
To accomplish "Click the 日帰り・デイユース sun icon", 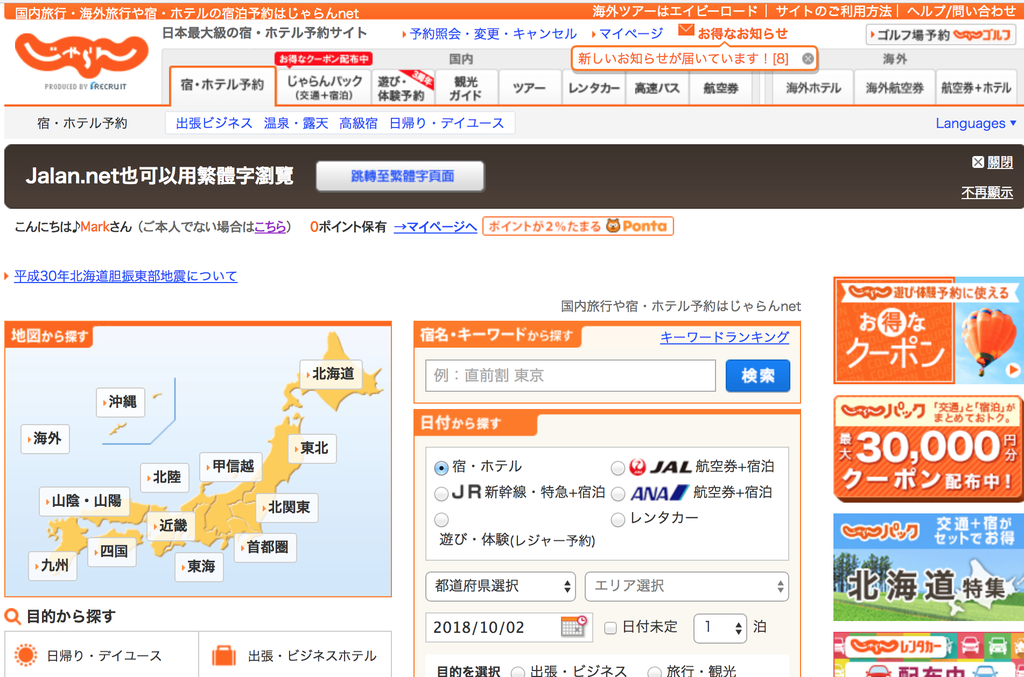I will pos(26,655).
